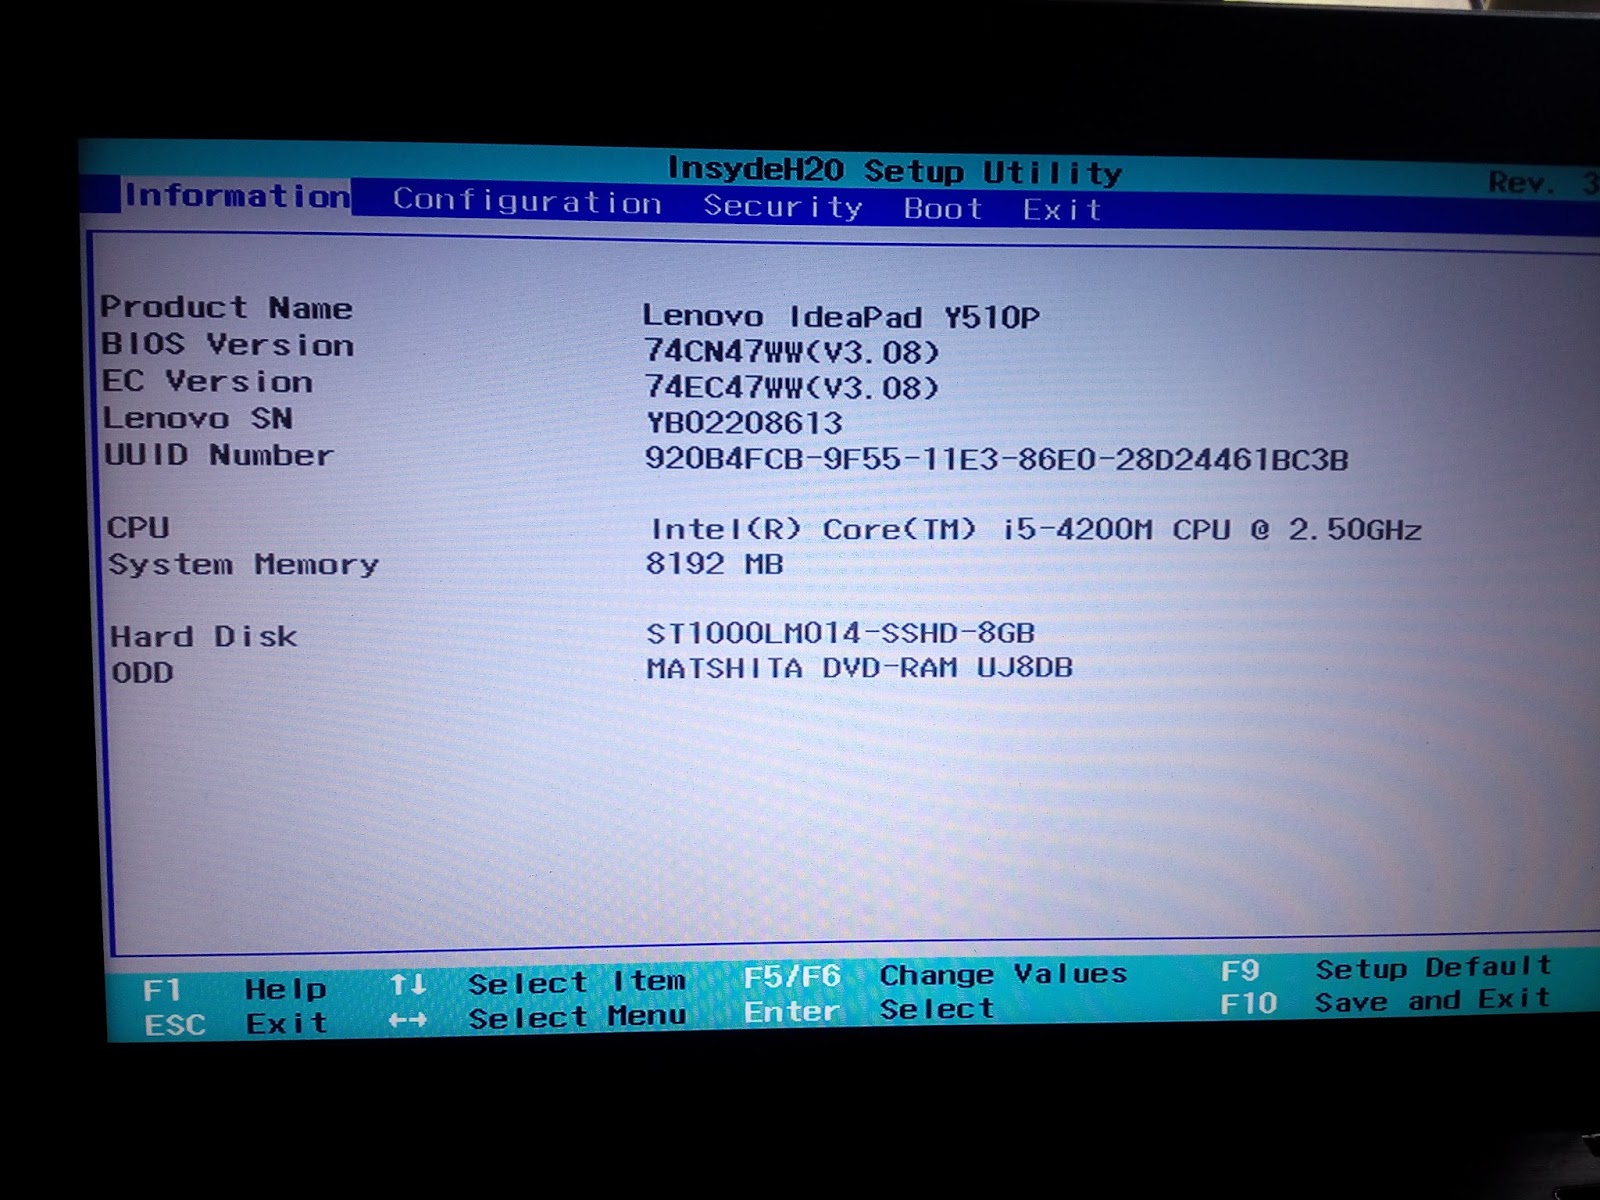1600x1200 pixels.
Task: Click the left/right arrows icon
Action: (408, 1021)
